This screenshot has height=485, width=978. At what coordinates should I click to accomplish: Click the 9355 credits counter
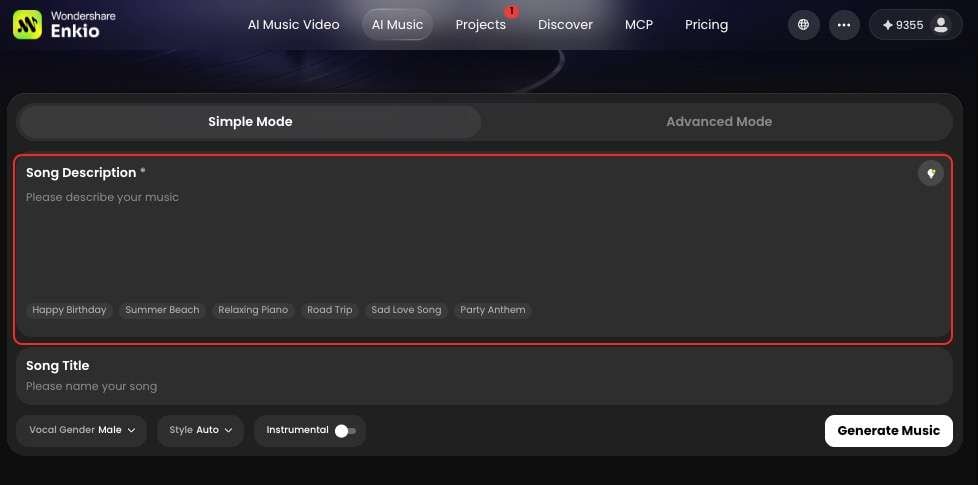tap(903, 25)
